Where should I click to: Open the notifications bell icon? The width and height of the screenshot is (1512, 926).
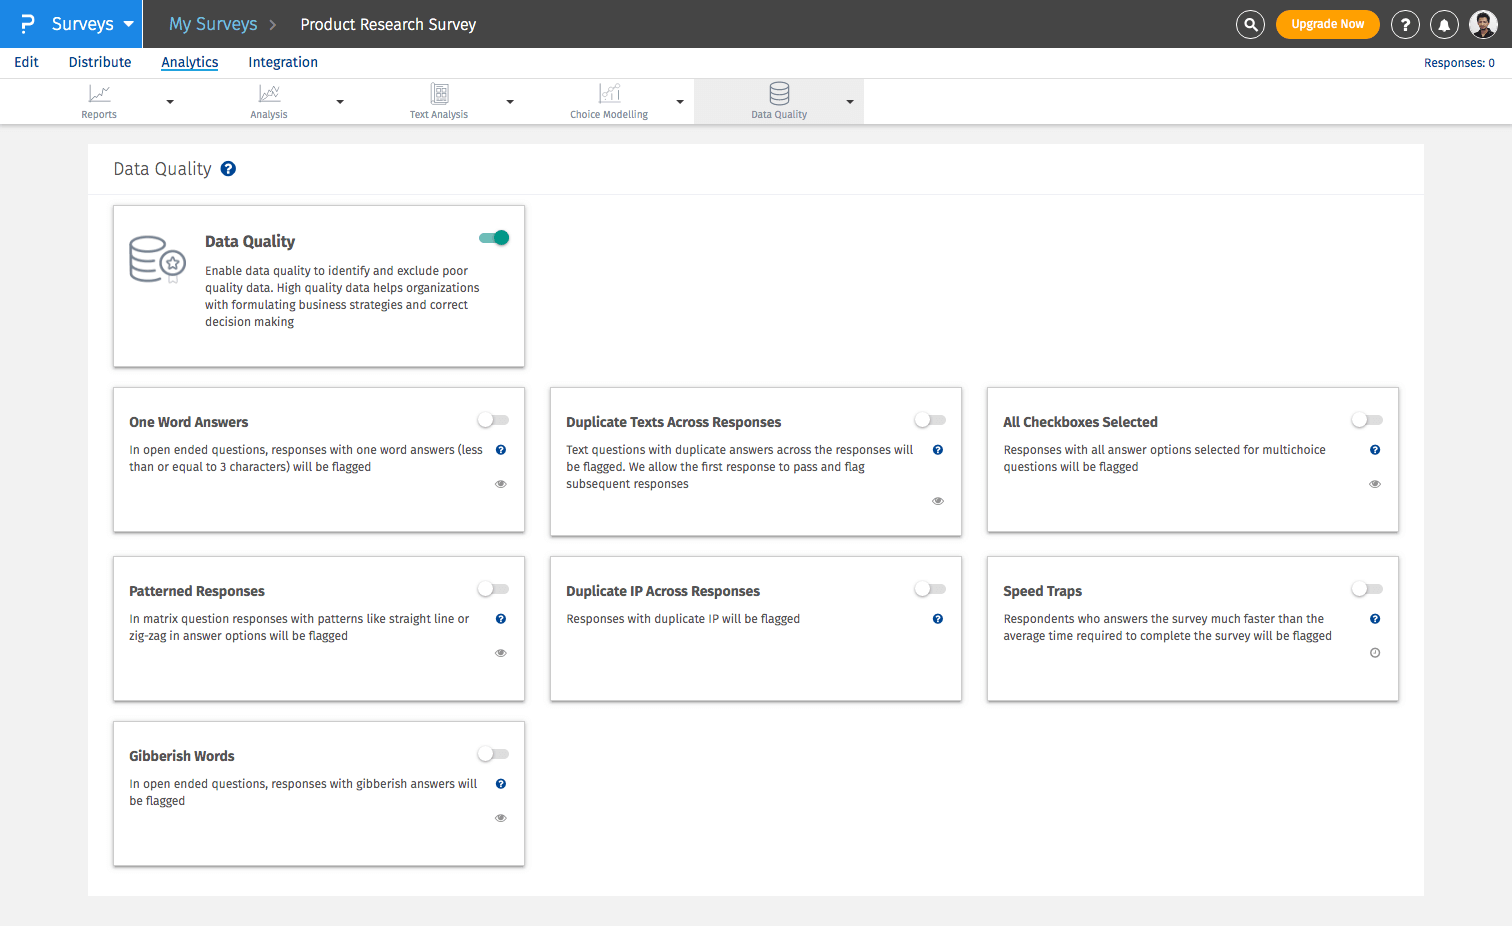1444,24
